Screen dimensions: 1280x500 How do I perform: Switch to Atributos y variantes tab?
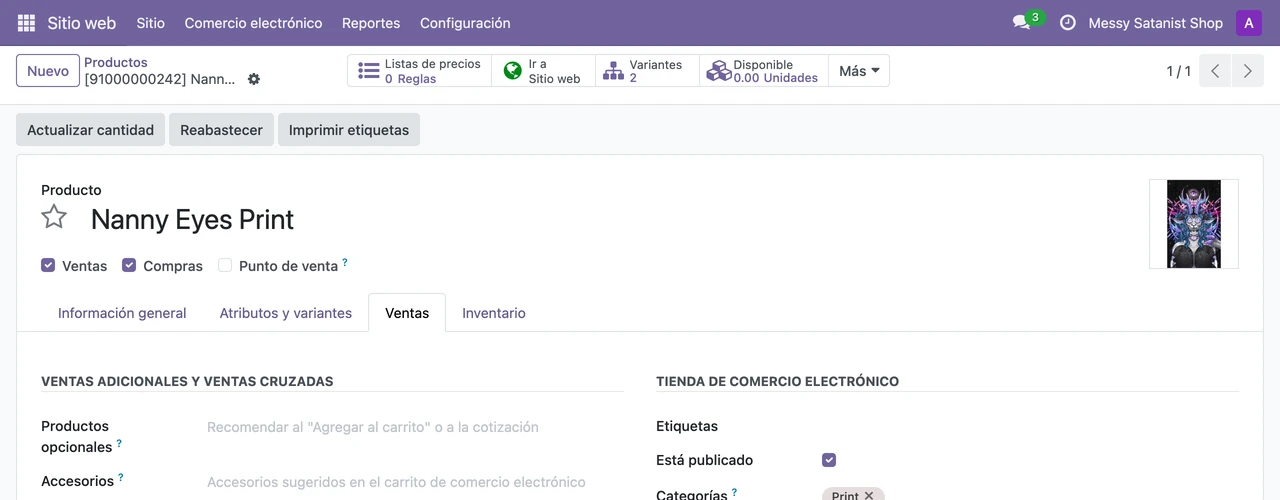(286, 313)
